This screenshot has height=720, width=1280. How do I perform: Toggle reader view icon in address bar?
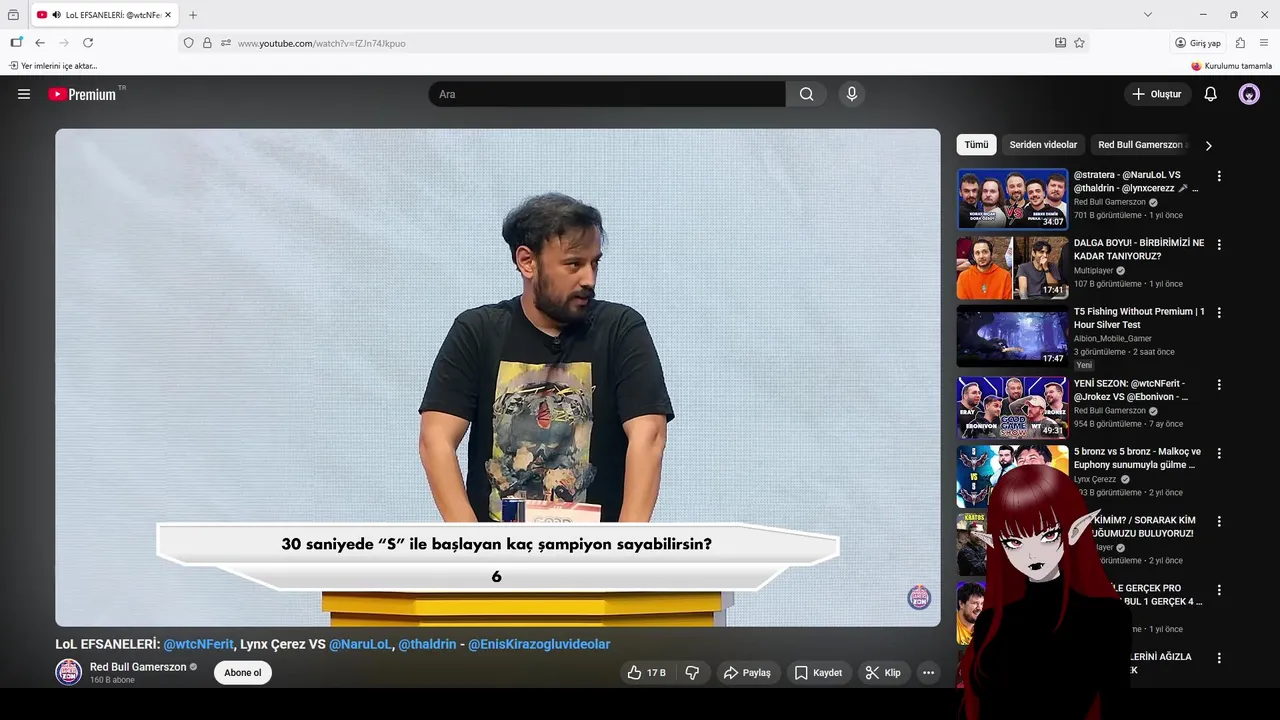pyautogui.click(x=1060, y=43)
